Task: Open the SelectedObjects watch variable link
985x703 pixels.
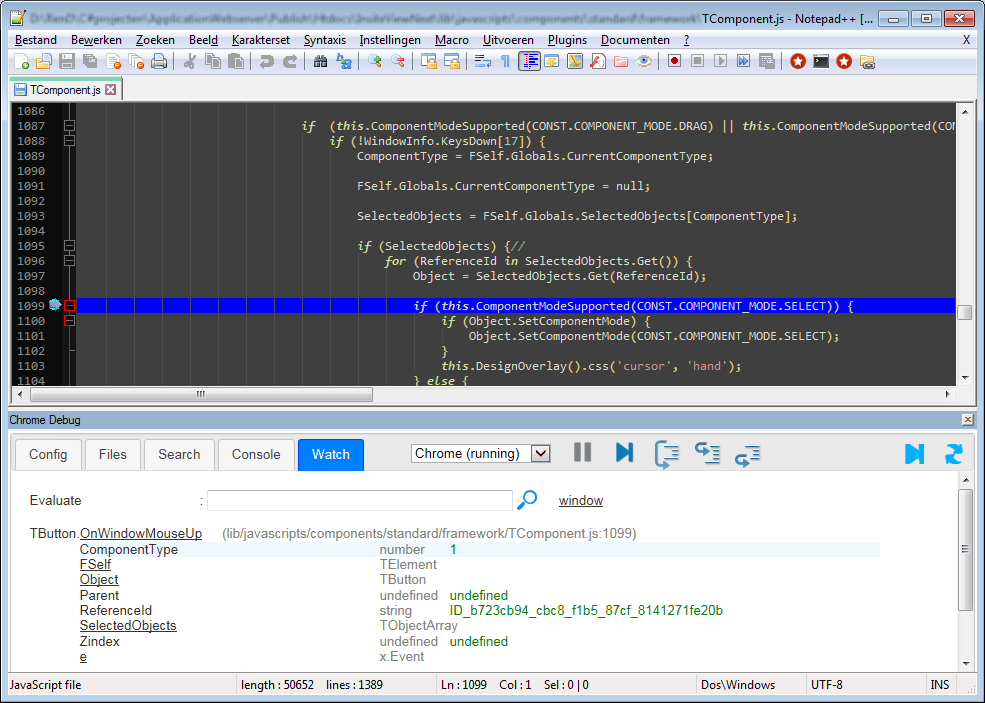Action: pos(128,626)
